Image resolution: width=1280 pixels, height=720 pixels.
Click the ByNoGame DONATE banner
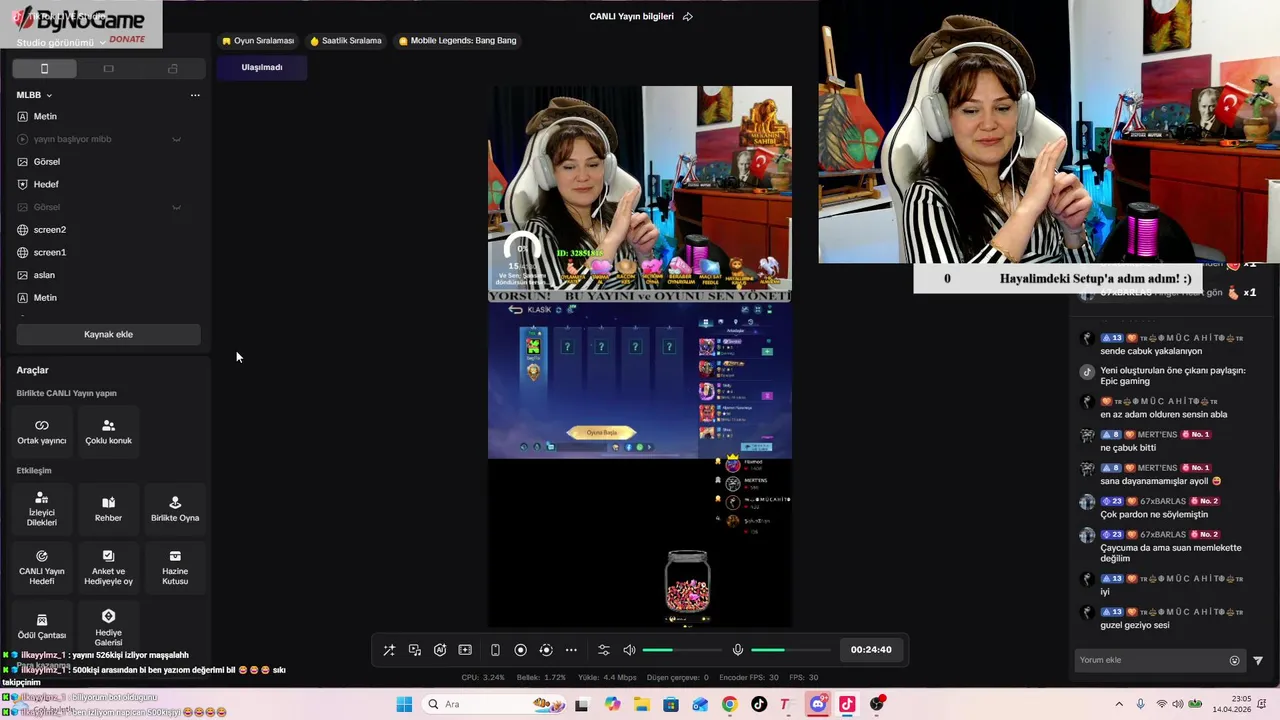point(80,24)
